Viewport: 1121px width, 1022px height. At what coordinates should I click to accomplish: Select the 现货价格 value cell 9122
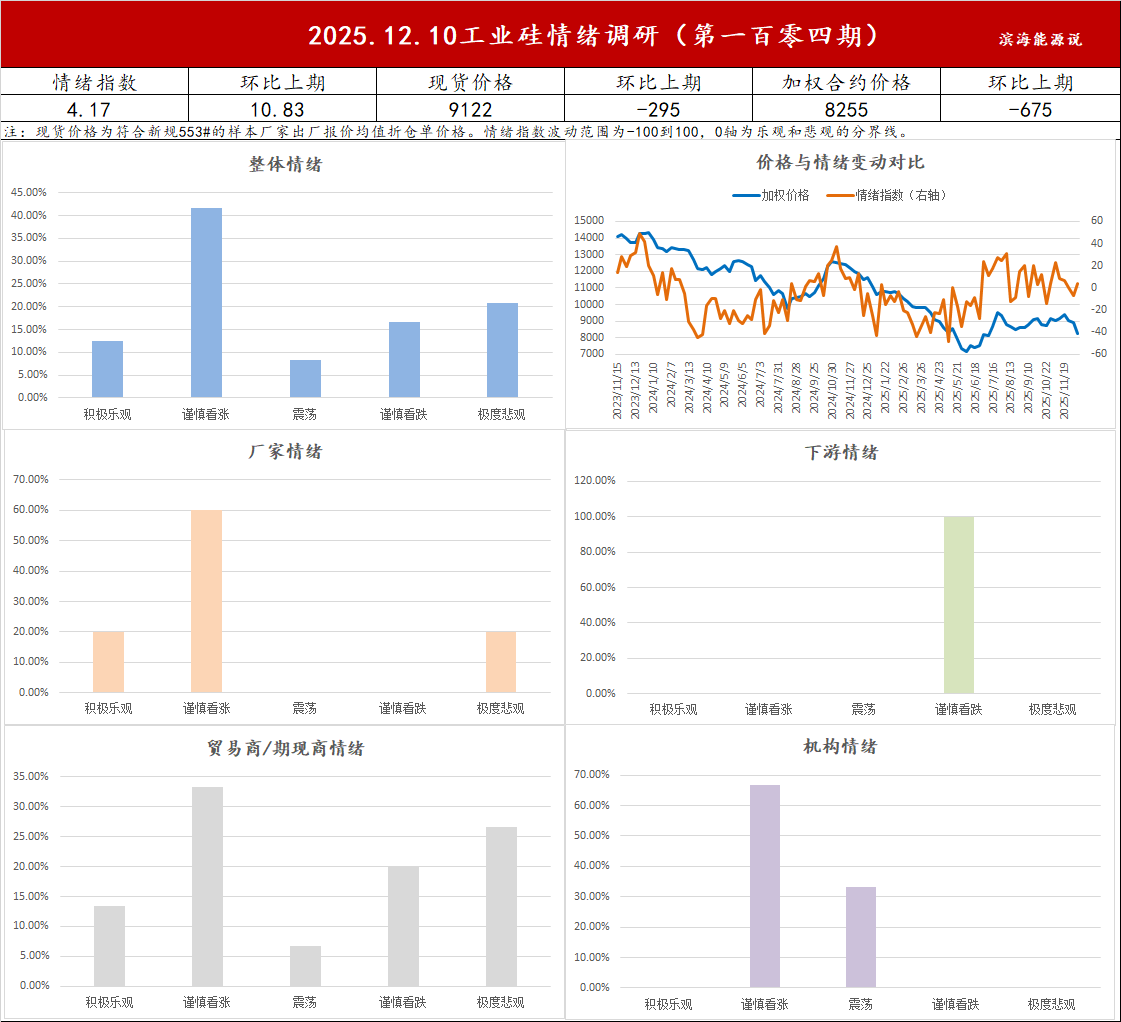[470, 110]
